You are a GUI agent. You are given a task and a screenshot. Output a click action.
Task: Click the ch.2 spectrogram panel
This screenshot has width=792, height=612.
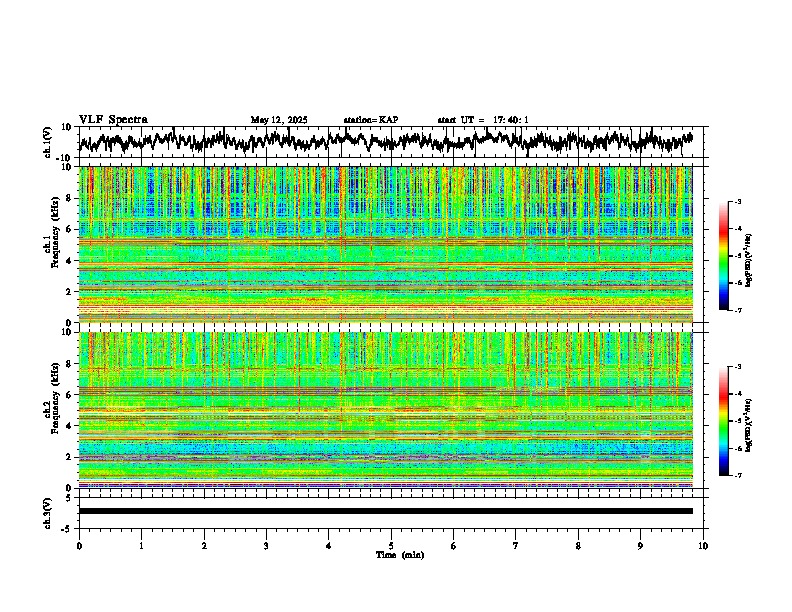tap(385, 410)
